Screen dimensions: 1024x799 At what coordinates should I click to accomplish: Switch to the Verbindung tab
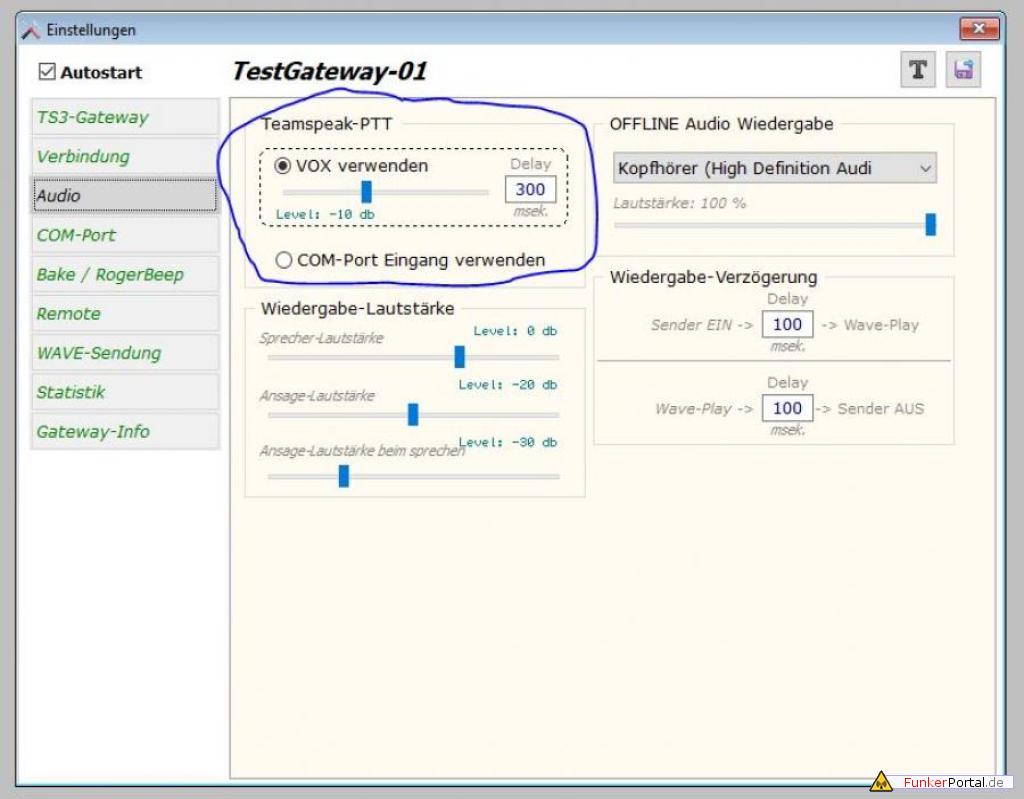(124, 156)
